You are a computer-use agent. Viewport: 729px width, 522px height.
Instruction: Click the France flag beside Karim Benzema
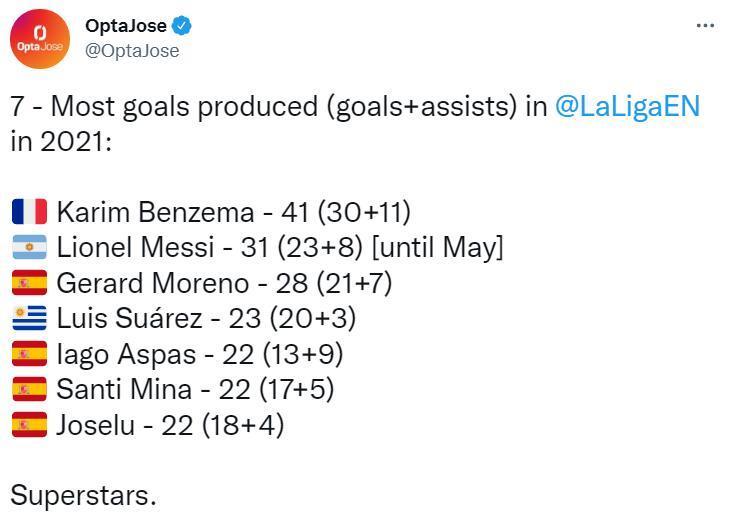tap(29, 211)
